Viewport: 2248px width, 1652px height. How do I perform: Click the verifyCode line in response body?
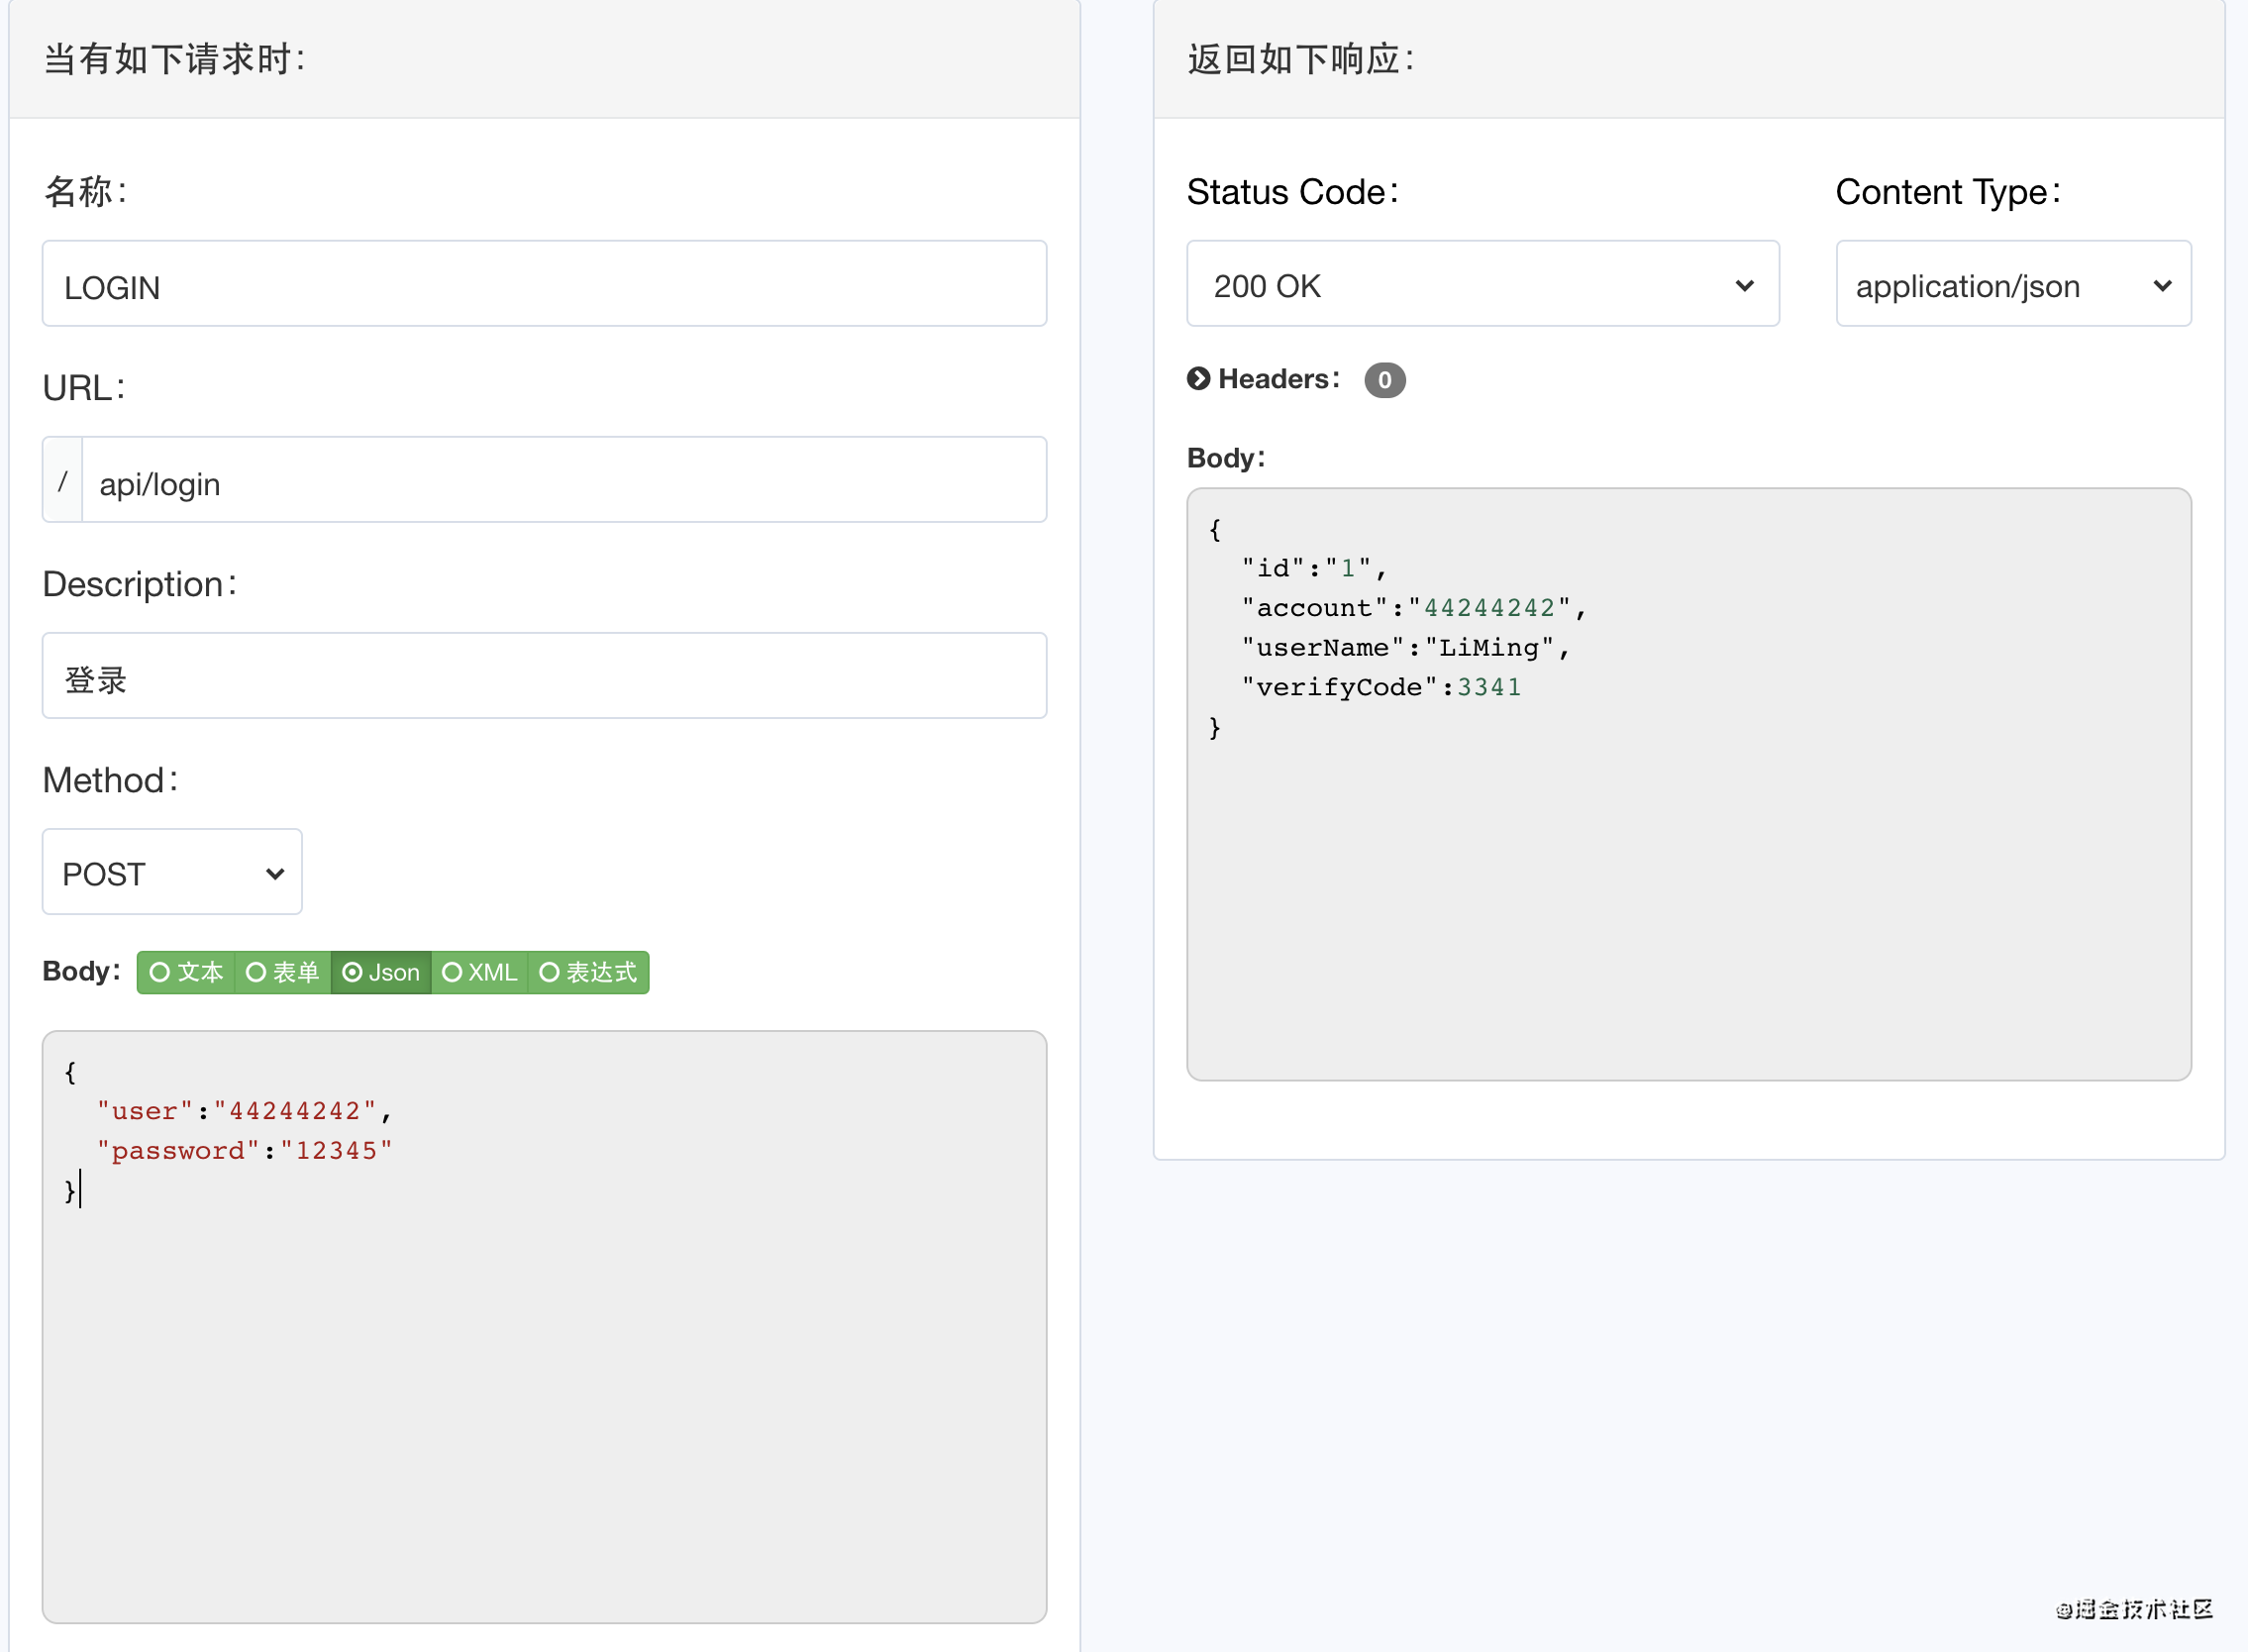pyautogui.click(x=1382, y=687)
